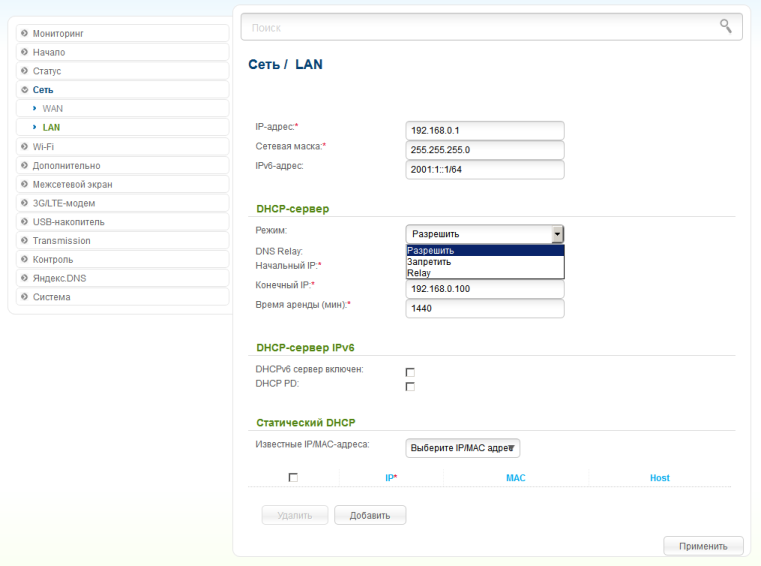The image size is (761, 566).
Task: Click bullet icon next to Начало
Action: (x=24, y=52)
